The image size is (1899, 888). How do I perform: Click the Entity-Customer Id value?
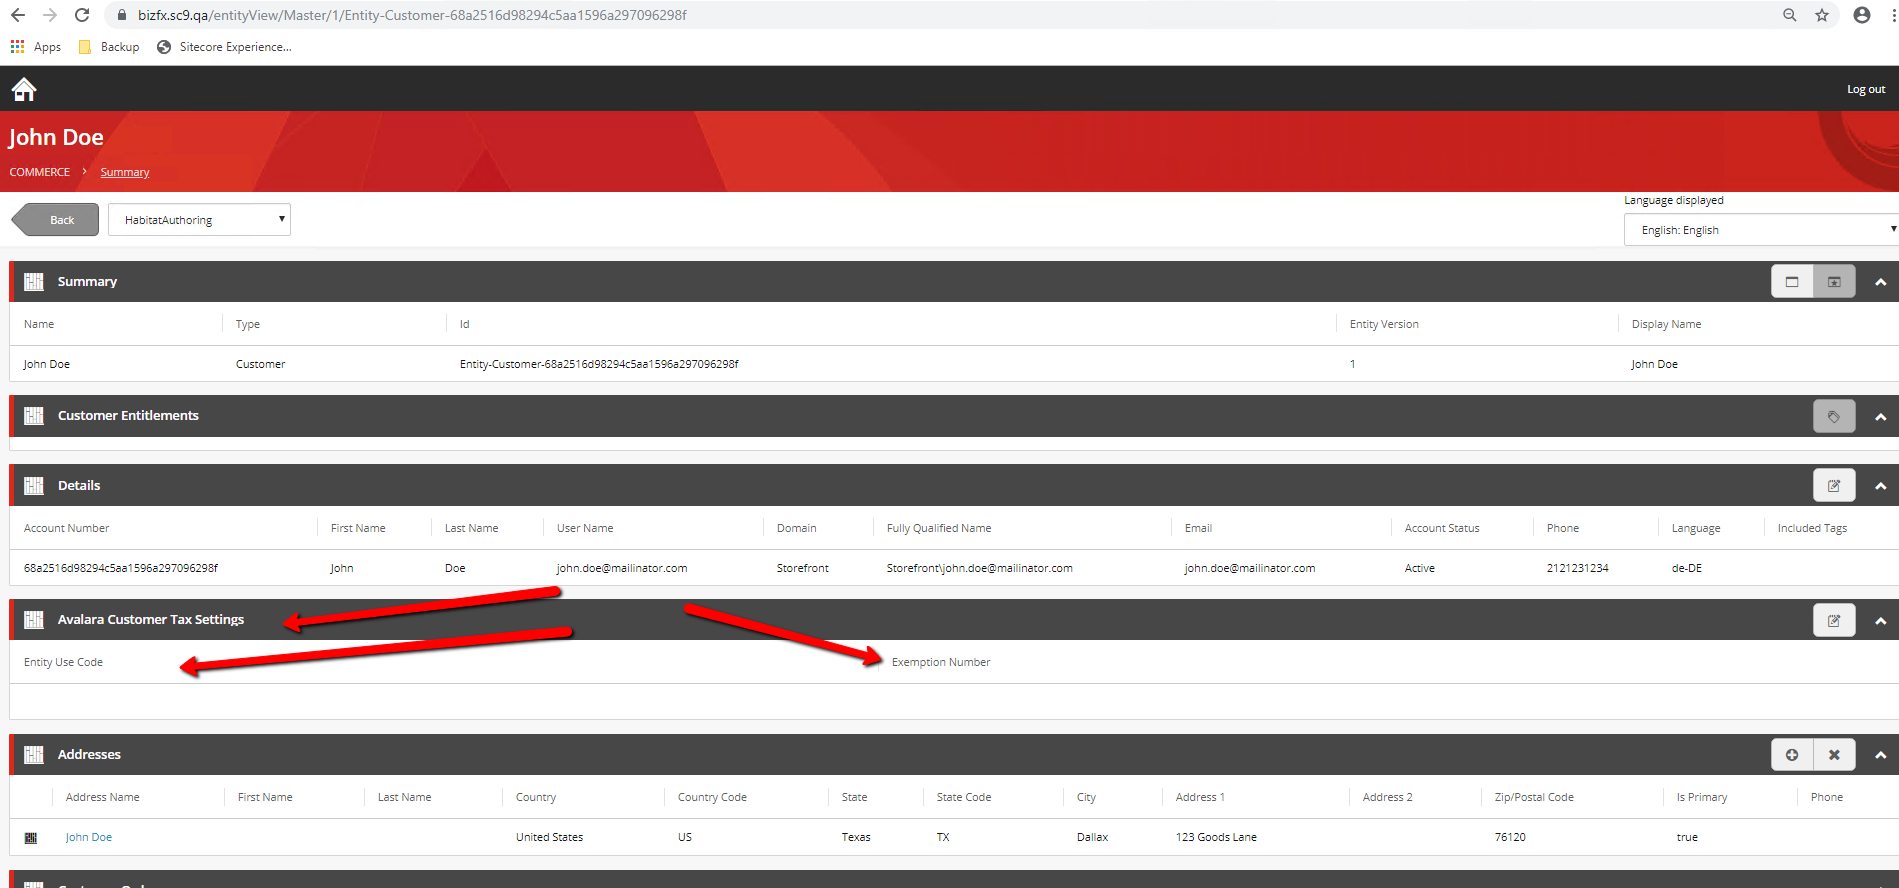click(599, 364)
